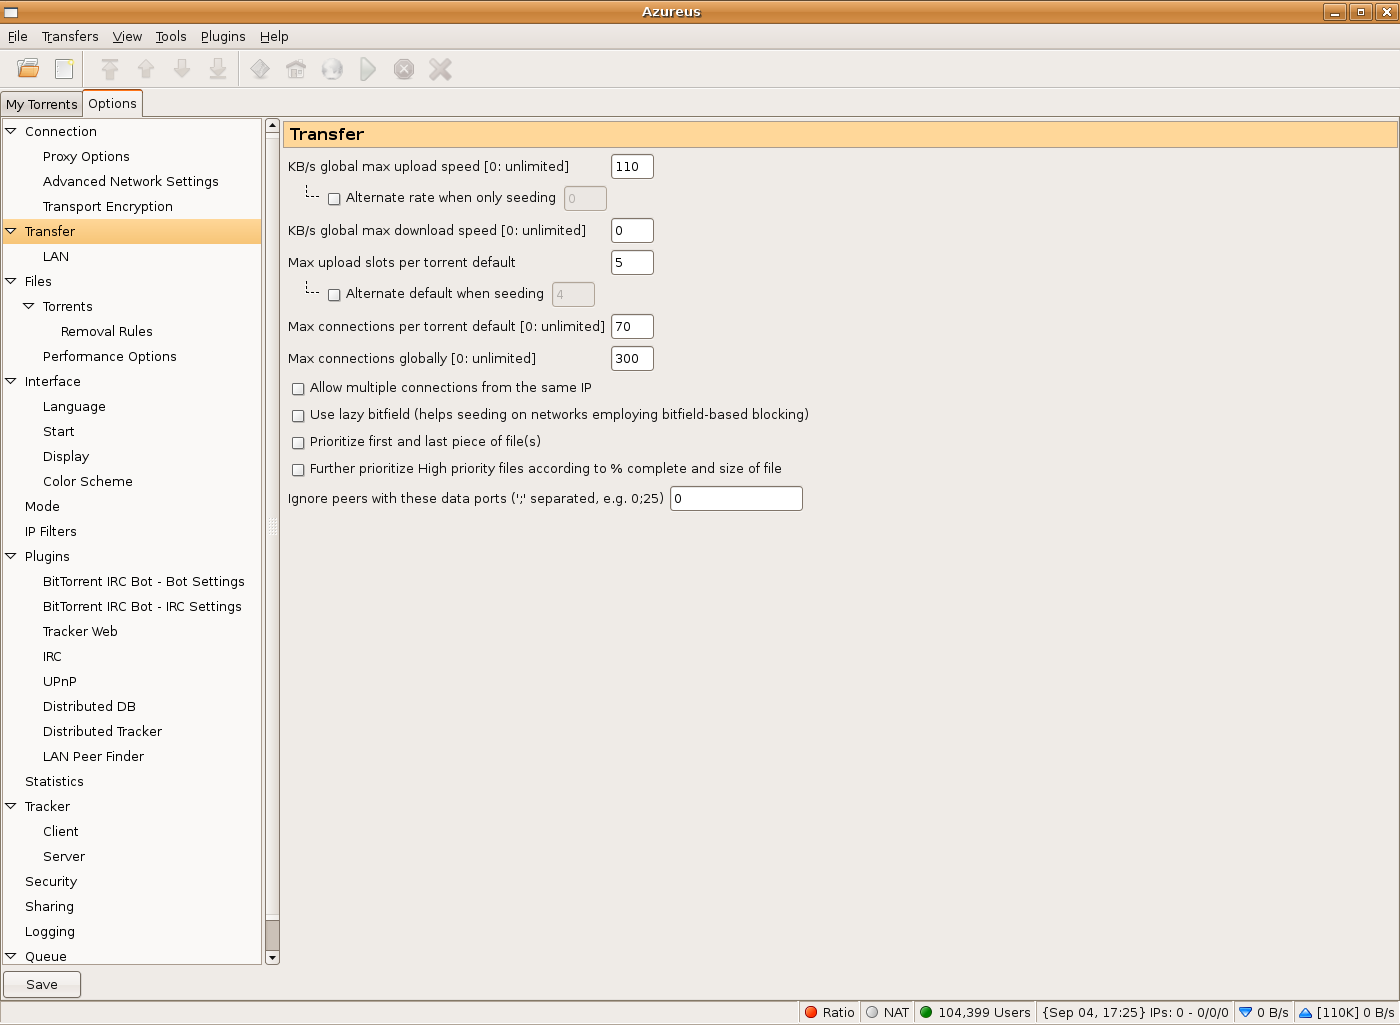Select Transport Encryption in the options tree
This screenshot has width=1400, height=1025.
(107, 206)
